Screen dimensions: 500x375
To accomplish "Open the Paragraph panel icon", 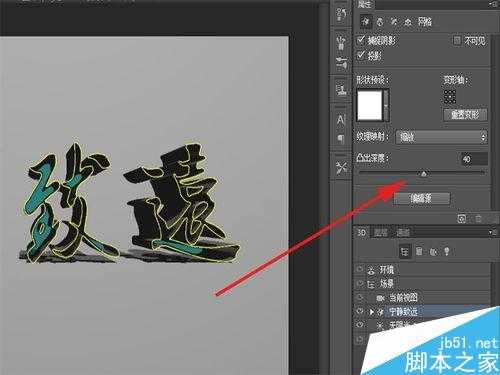I will [341, 138].
